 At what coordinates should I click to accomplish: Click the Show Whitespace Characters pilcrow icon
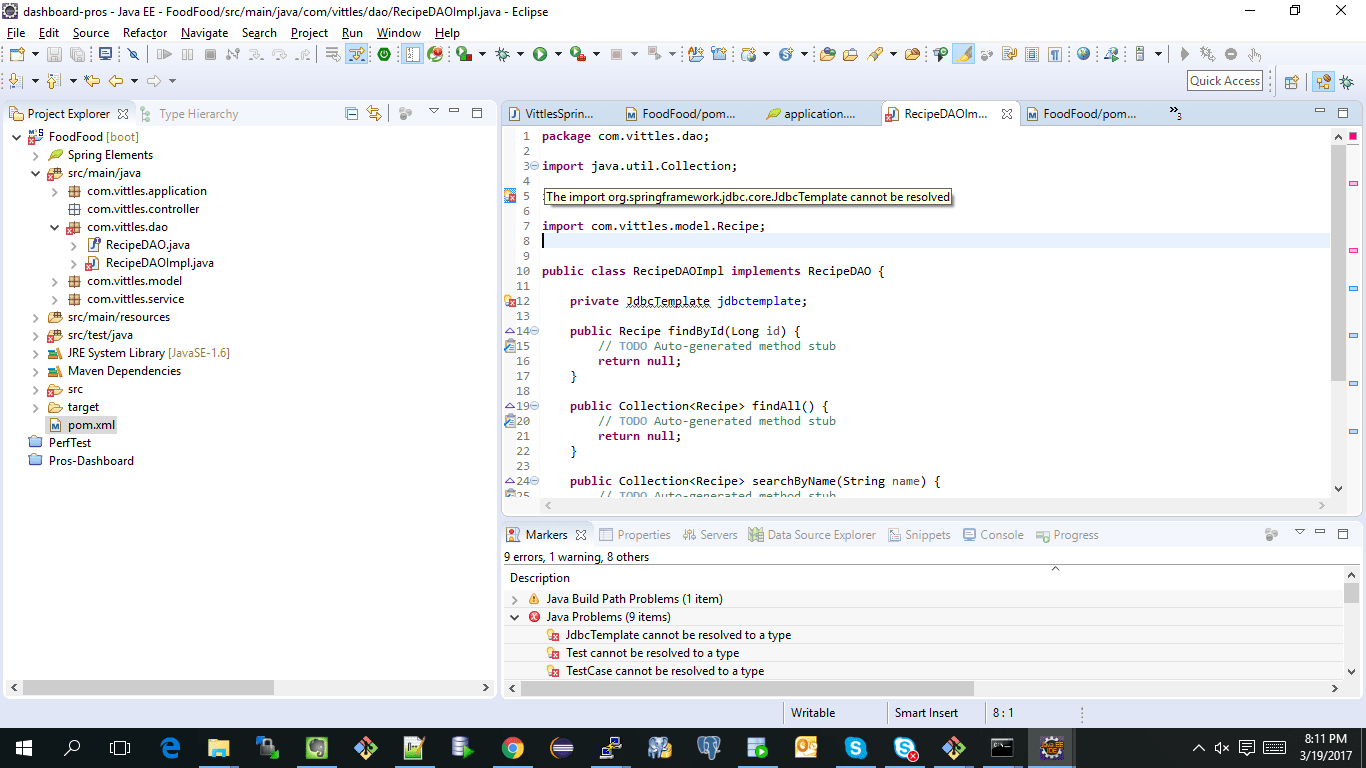[1054, 54]
